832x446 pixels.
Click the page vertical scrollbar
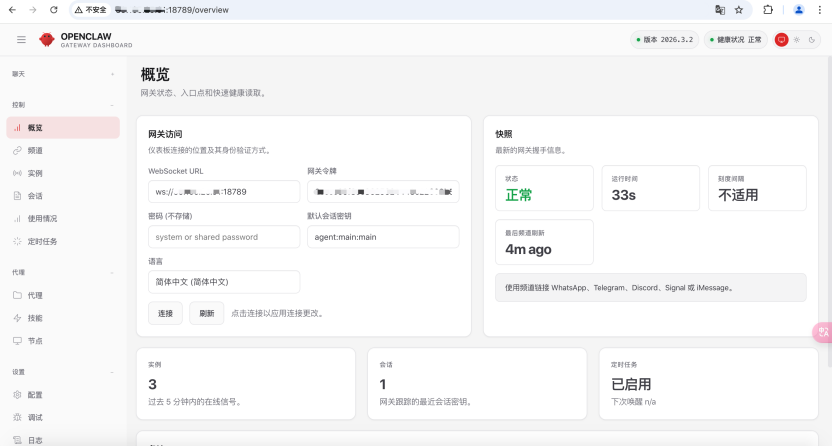(829, 212)
